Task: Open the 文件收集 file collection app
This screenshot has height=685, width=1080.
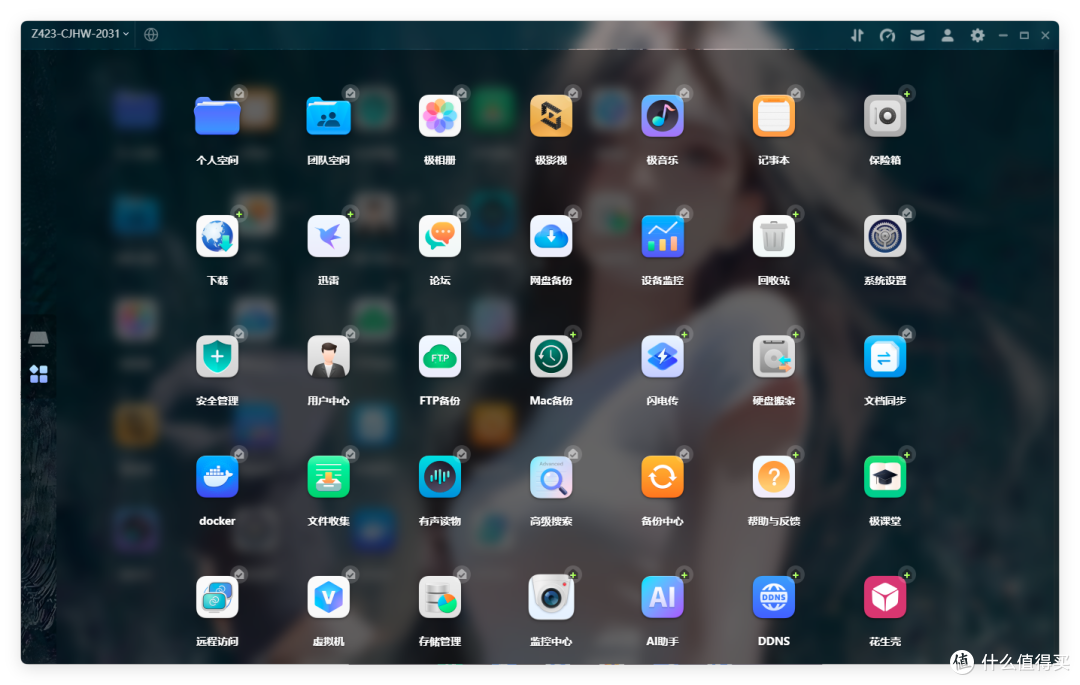Action: tap(329, 476)
